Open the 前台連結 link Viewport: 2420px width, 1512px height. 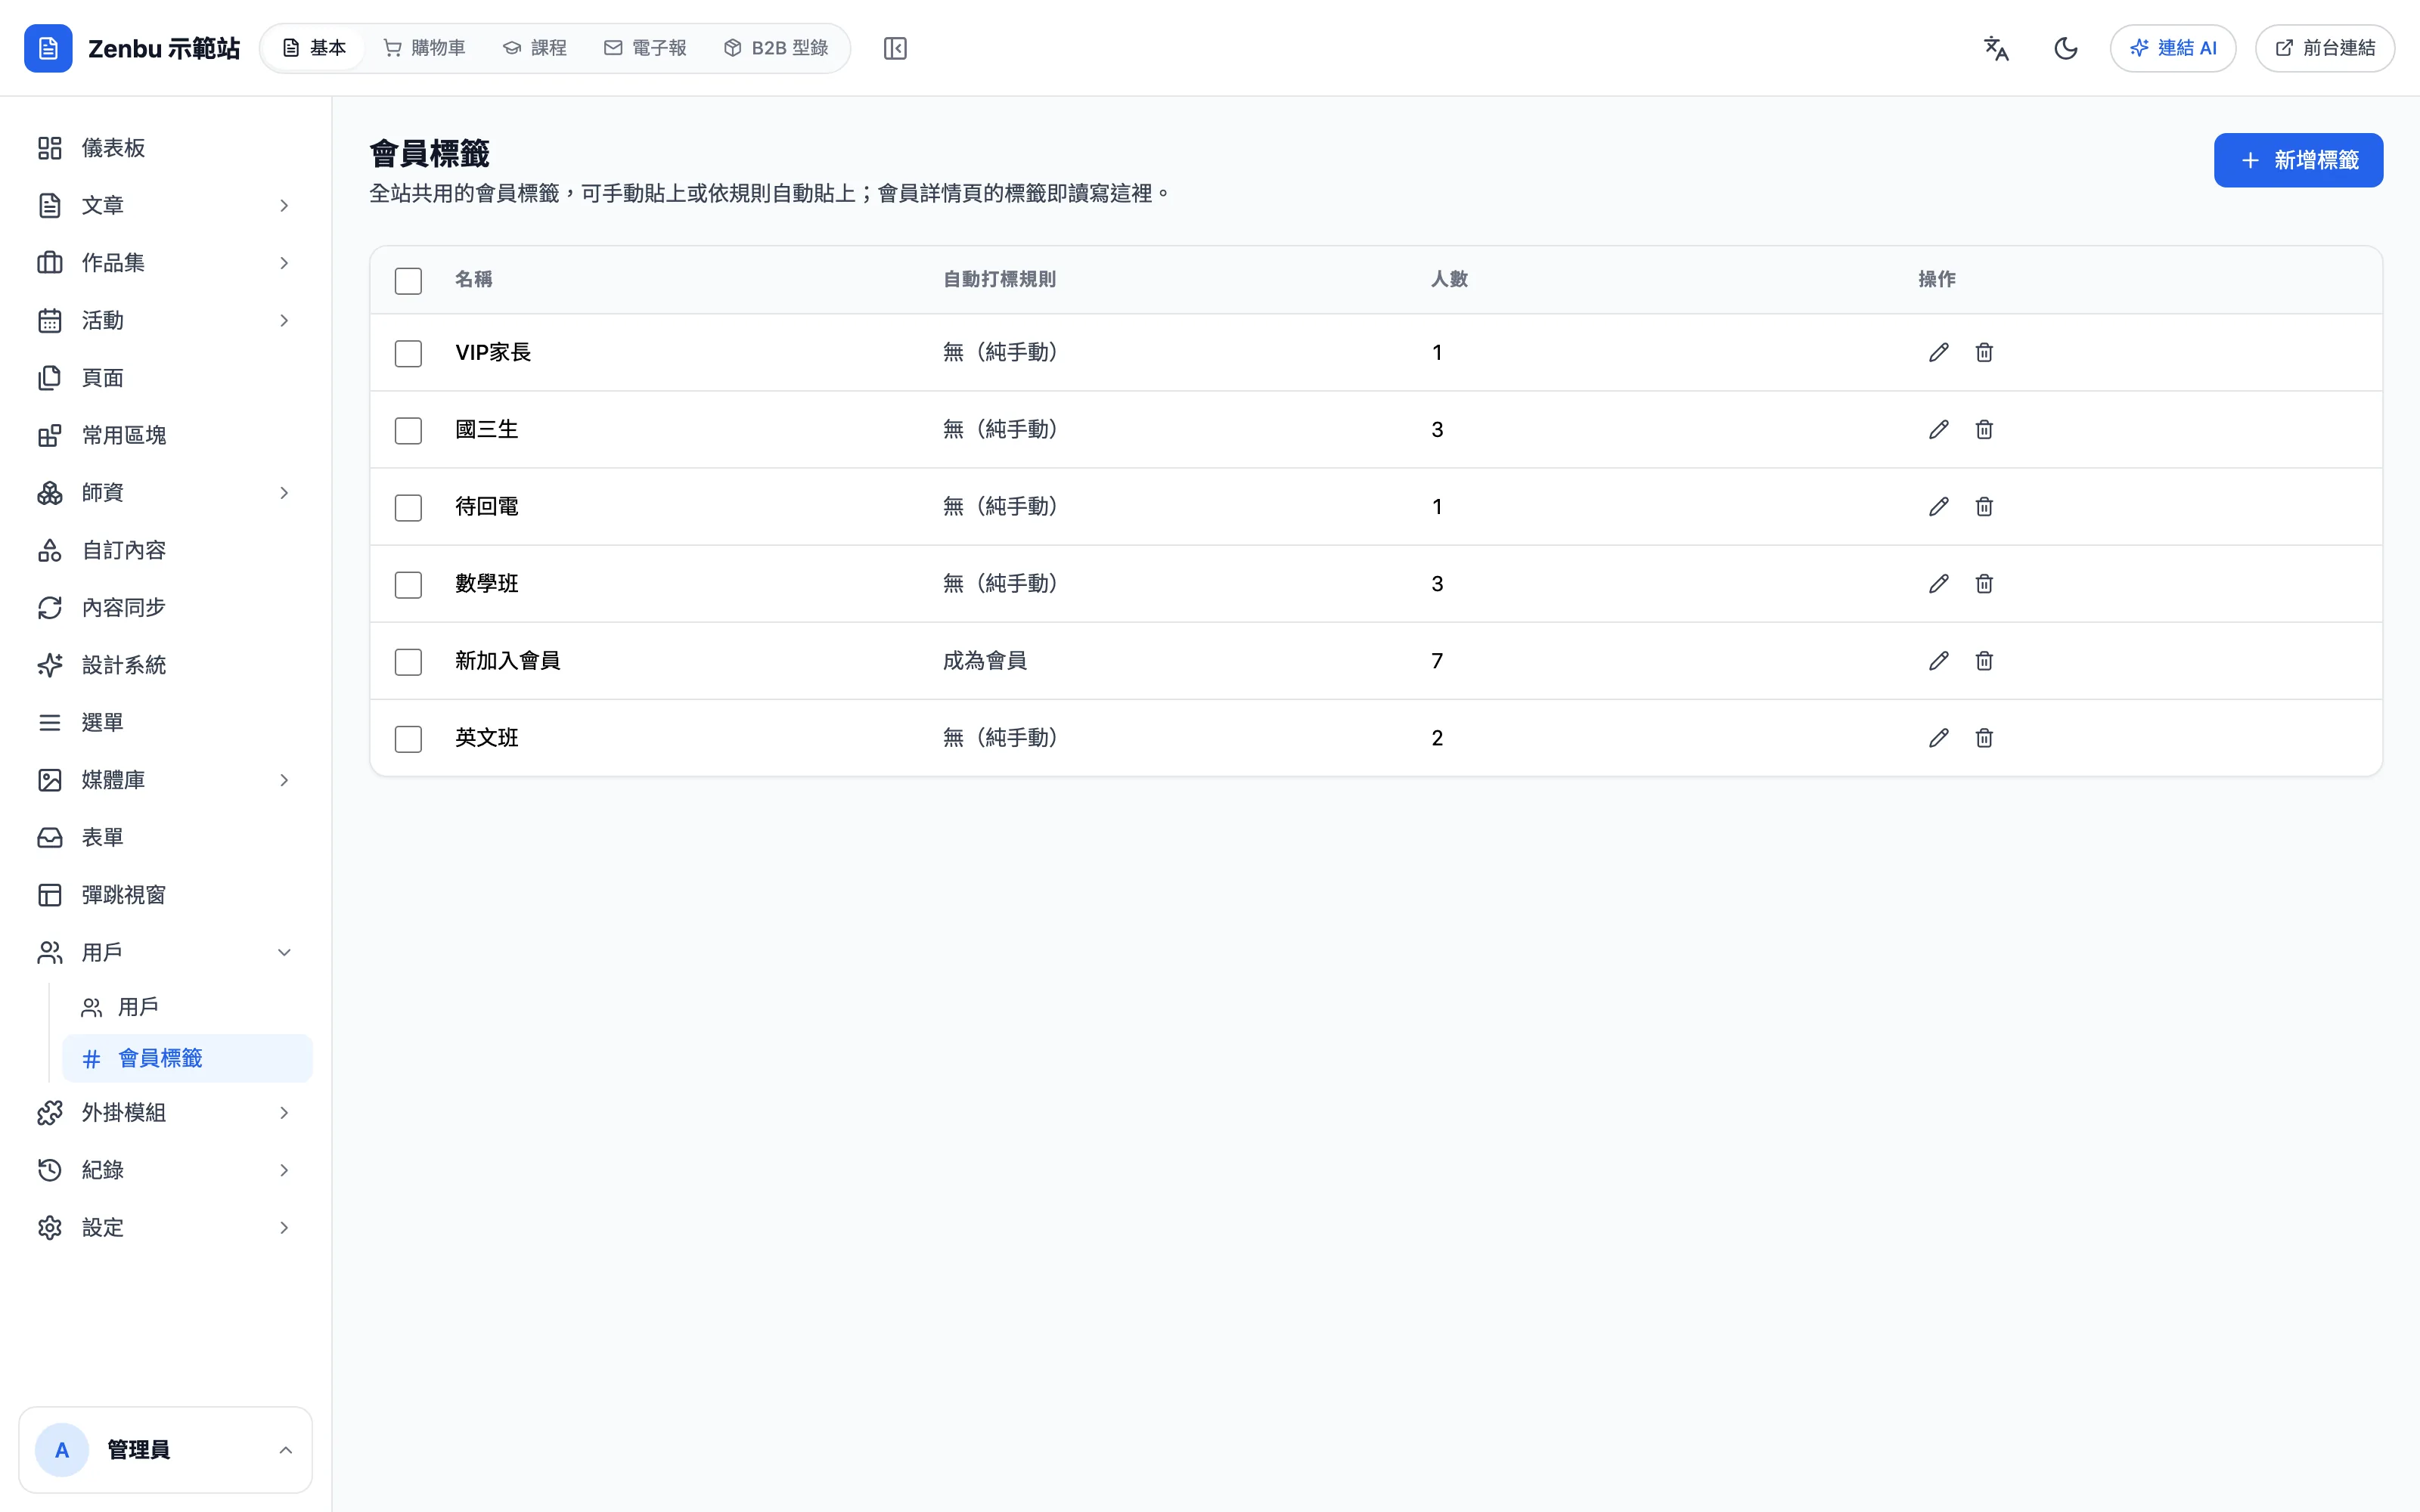point(2325,48)
